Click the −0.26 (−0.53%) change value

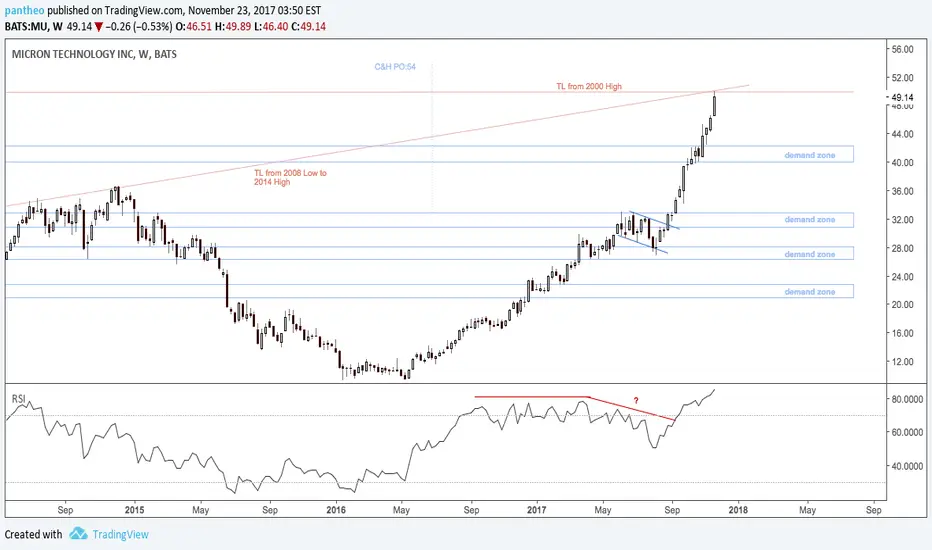(139, 27)
